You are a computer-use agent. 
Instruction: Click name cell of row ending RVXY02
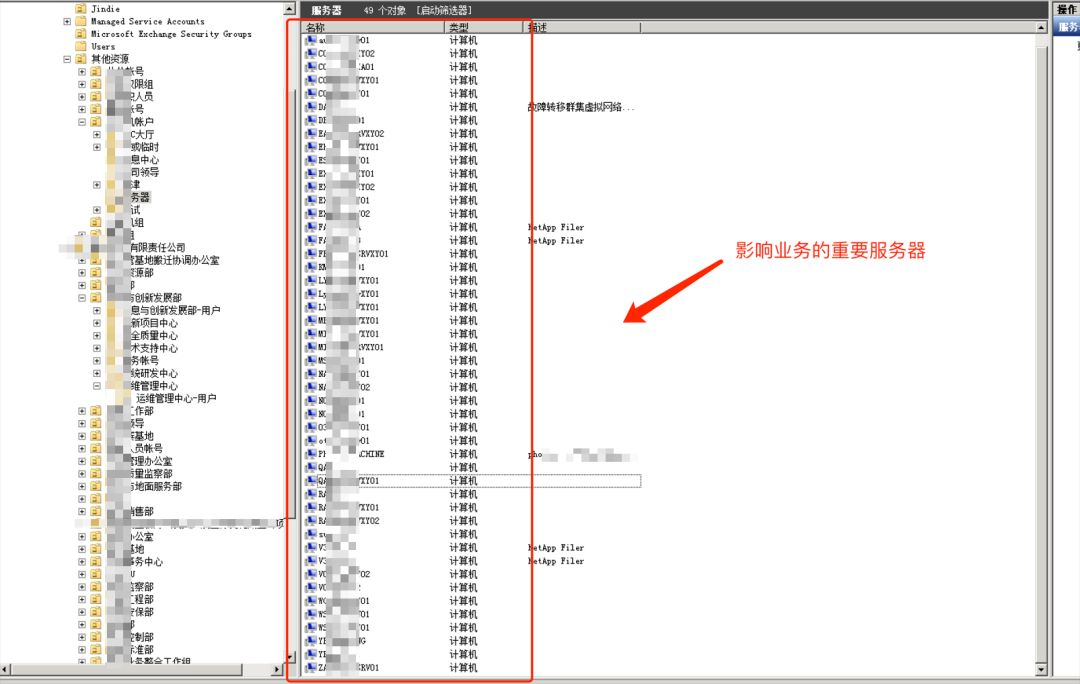(351, 134)
